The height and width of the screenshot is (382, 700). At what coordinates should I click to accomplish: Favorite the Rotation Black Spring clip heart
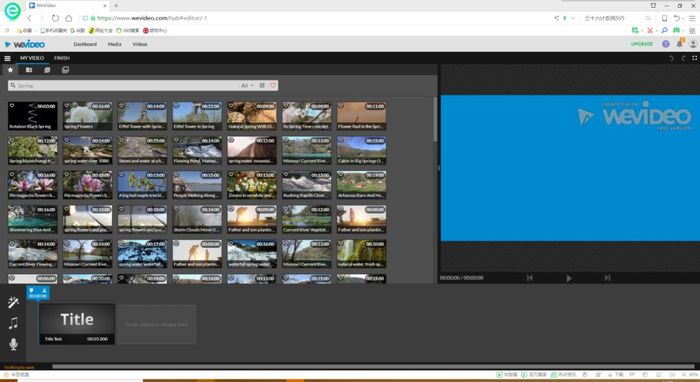[12, 106]
